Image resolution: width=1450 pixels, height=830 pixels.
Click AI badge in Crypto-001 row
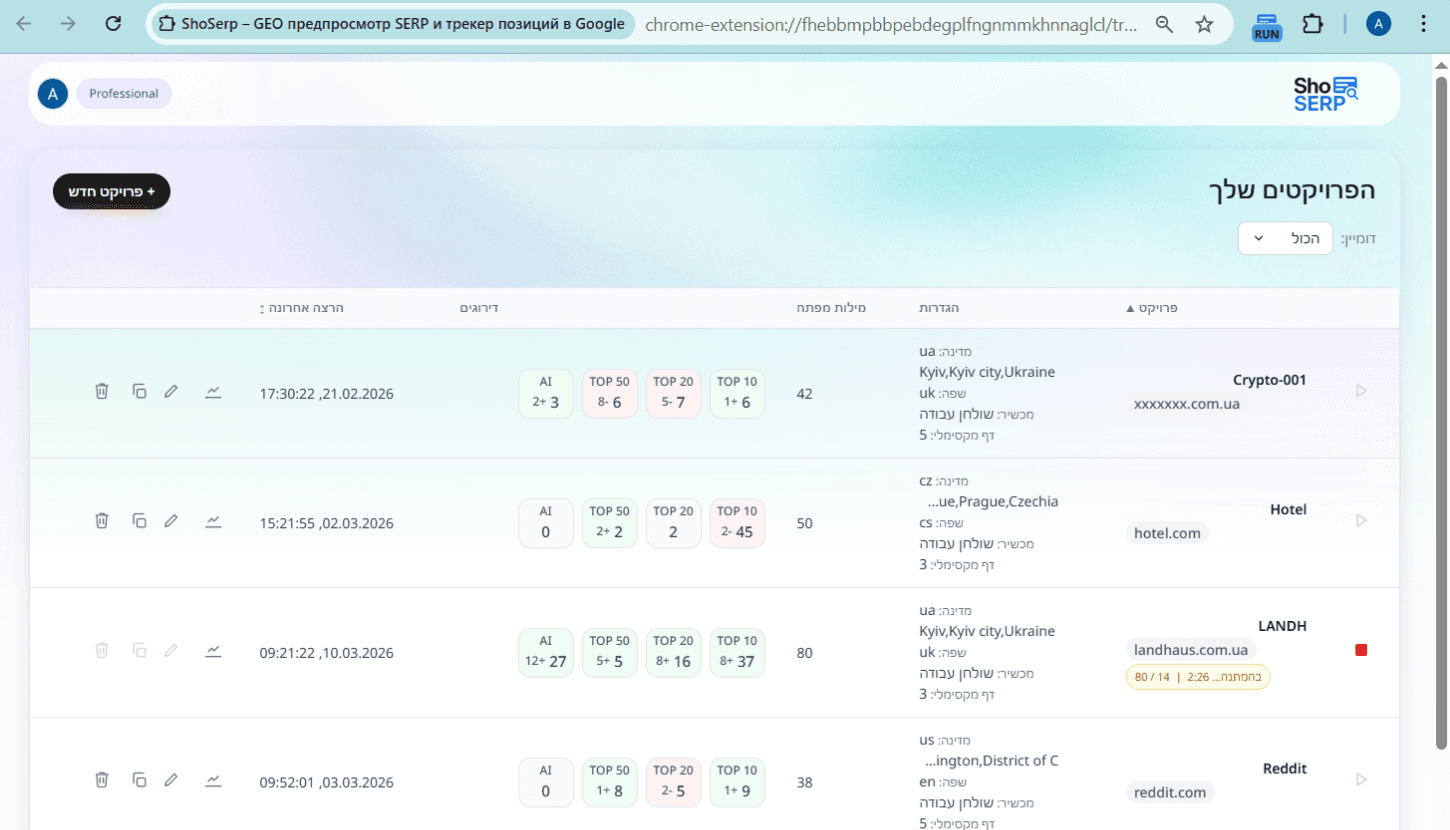546,393
